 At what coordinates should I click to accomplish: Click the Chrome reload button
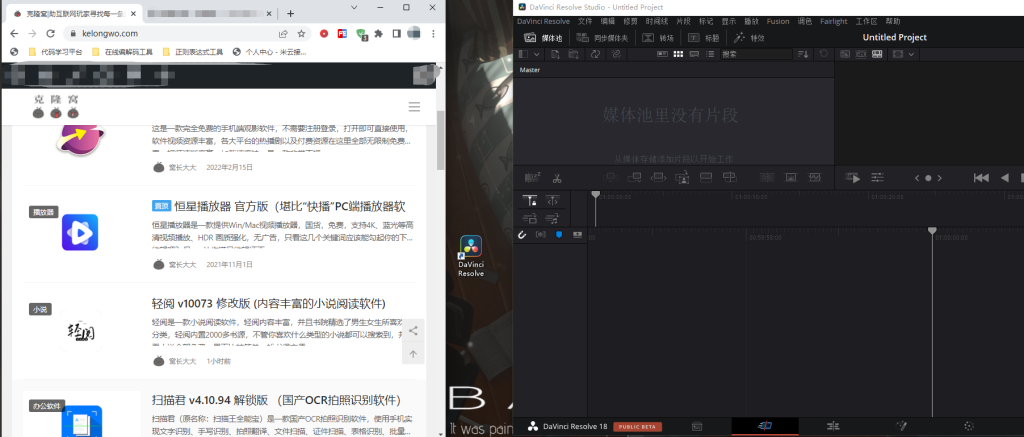(x=50, y=33)
